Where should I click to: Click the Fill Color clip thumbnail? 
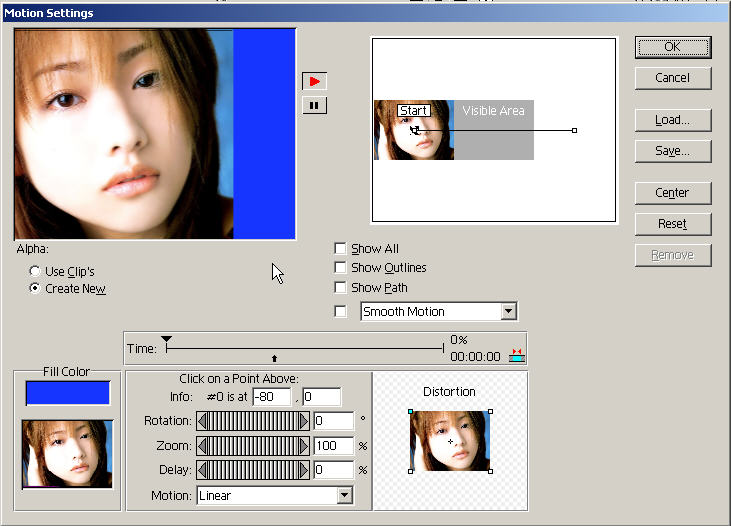pos(68,454)
